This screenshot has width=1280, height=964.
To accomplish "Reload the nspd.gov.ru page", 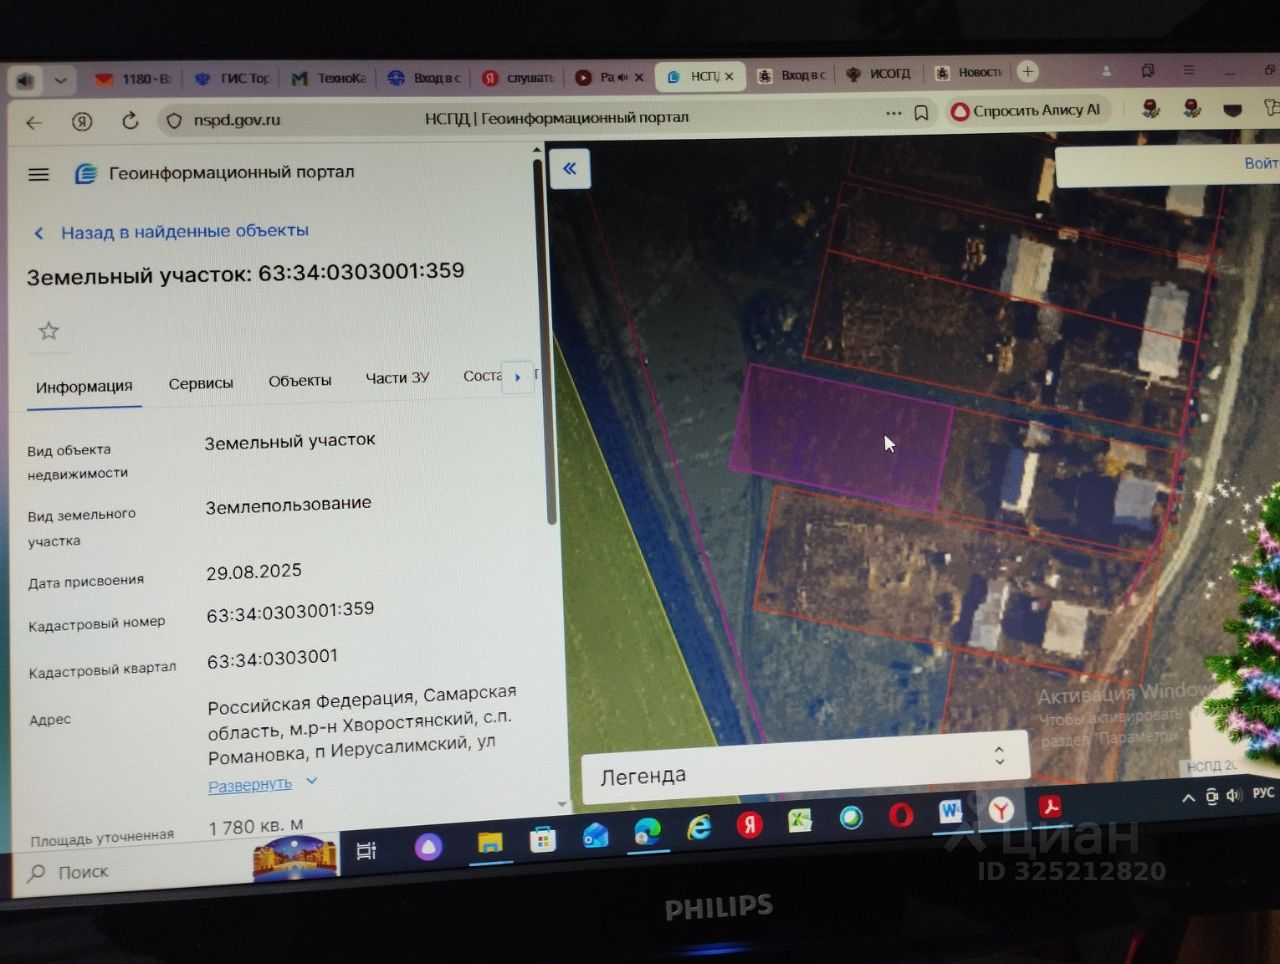I will [x=130, y=121].
